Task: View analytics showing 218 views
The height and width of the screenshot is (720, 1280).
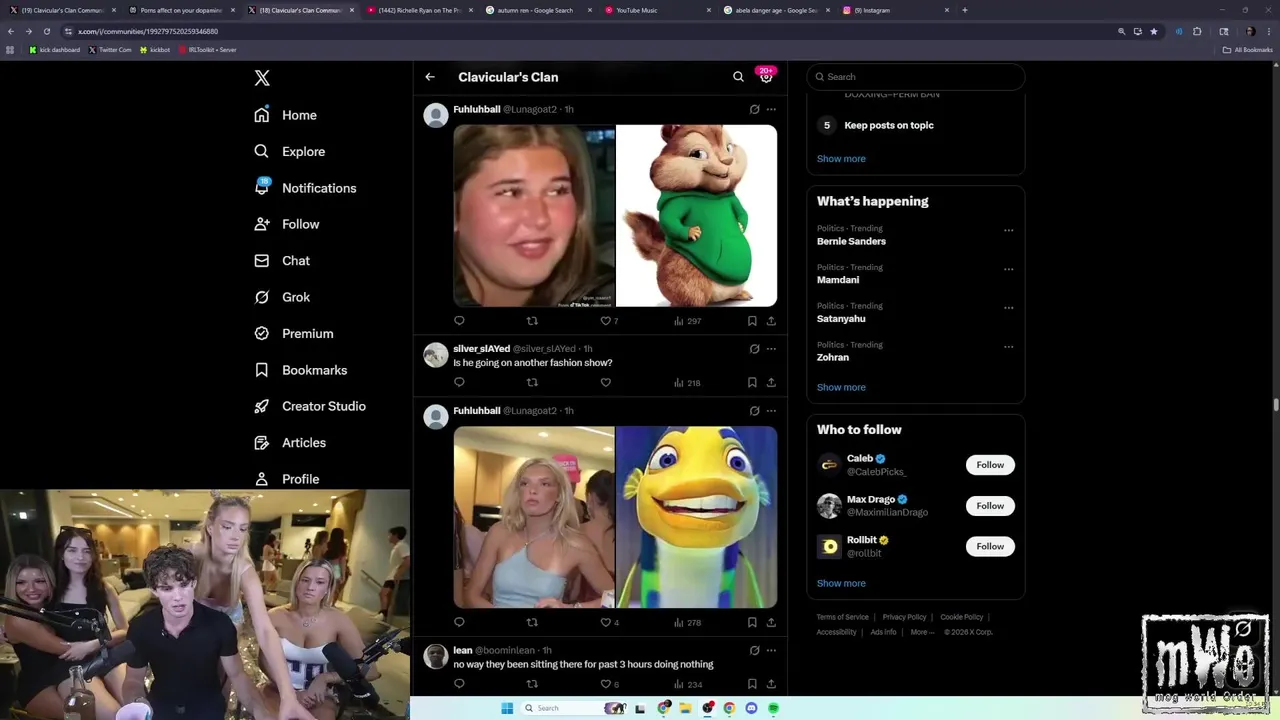Action: coord(687,382)
